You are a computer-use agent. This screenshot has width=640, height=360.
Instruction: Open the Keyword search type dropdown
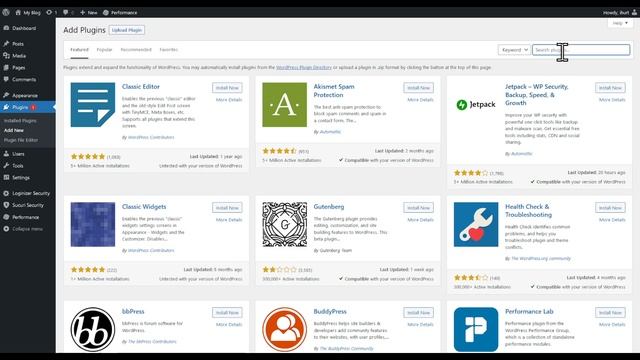pos(514,50)
